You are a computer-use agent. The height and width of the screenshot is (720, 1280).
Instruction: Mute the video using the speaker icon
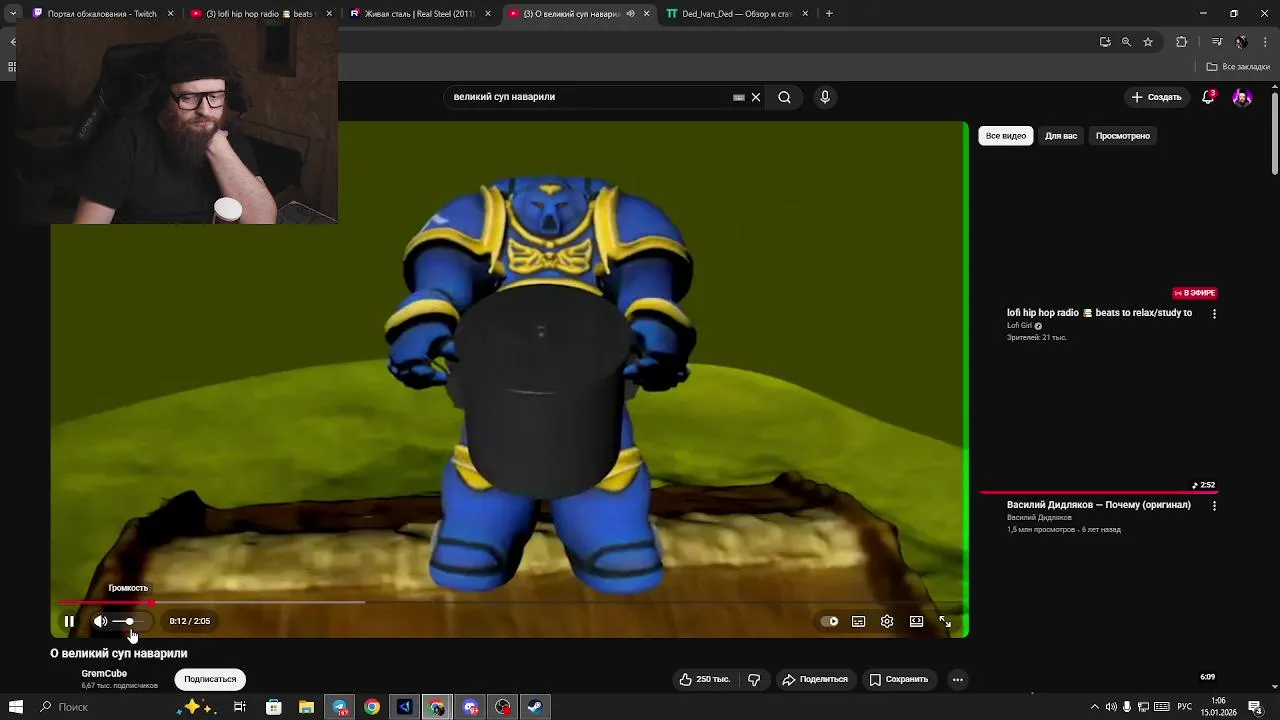tap(100, 621)
